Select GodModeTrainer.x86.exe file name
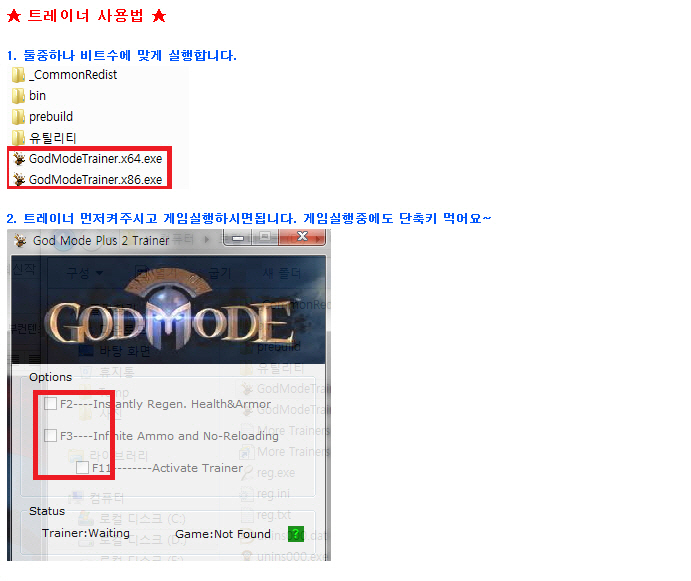Viewport: 691px width, 581px height. tap(96, 180)
